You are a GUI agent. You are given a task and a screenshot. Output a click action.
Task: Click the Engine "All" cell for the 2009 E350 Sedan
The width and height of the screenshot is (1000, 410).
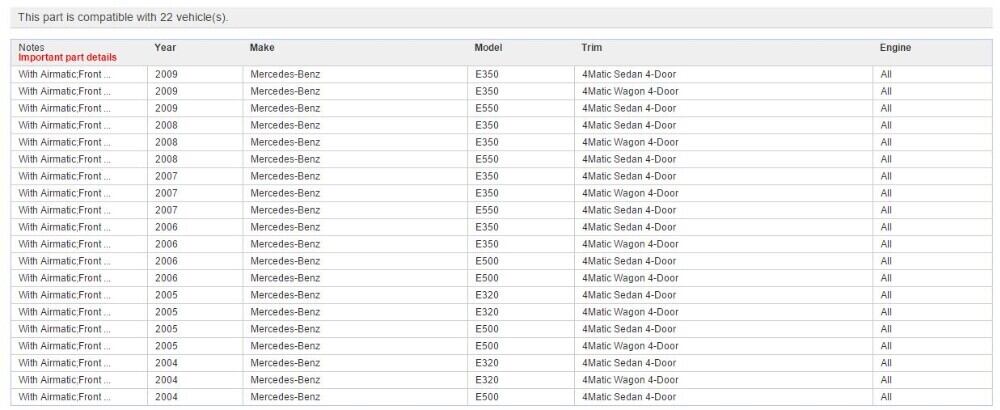coord(886,74)
